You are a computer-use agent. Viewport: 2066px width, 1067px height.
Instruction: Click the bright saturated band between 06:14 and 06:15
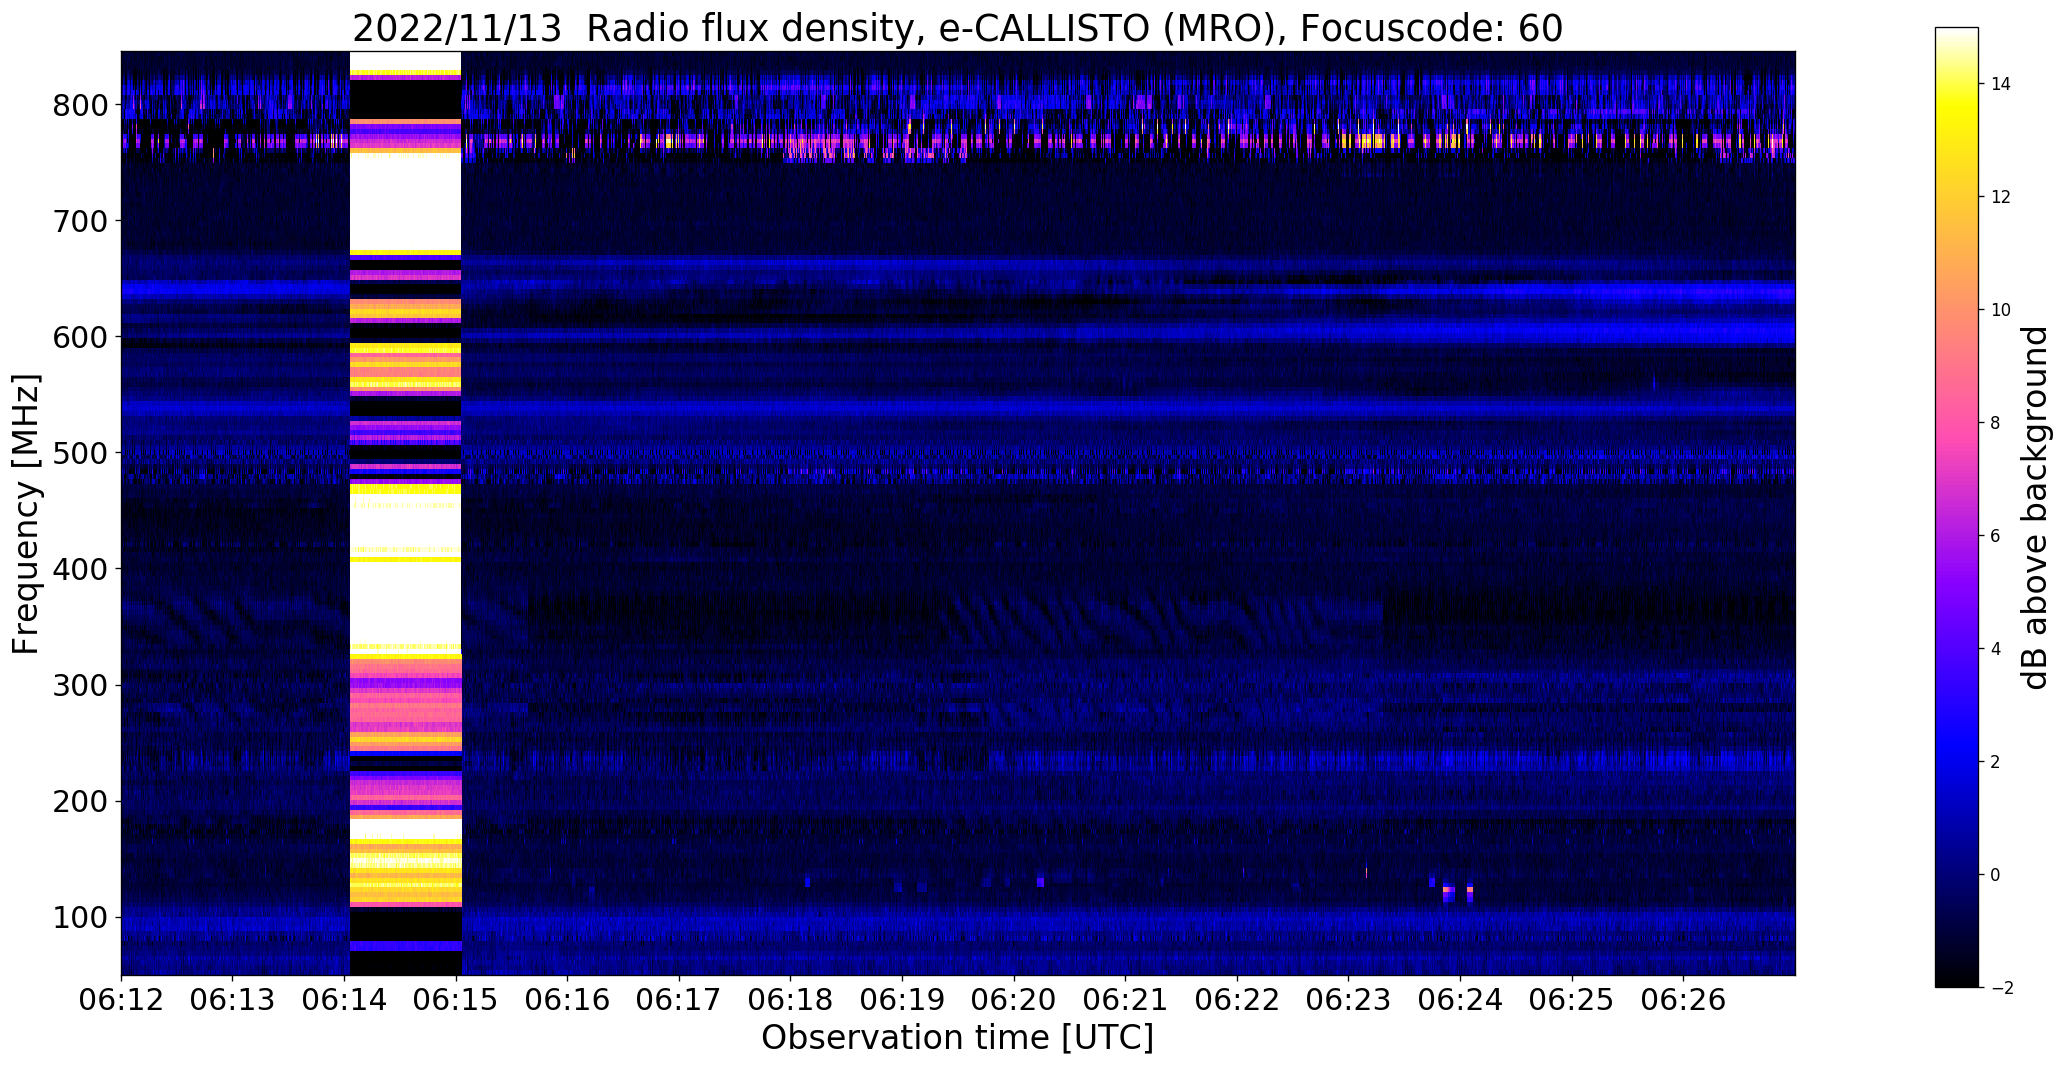coord(405,513)
